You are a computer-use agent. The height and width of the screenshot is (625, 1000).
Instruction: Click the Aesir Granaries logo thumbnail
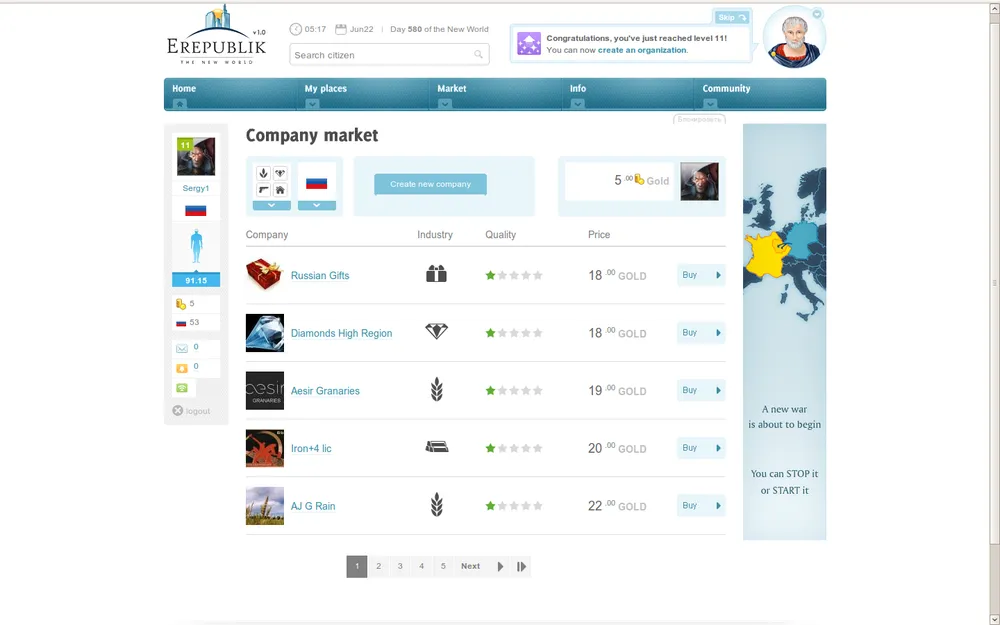[x=265, y=390]
